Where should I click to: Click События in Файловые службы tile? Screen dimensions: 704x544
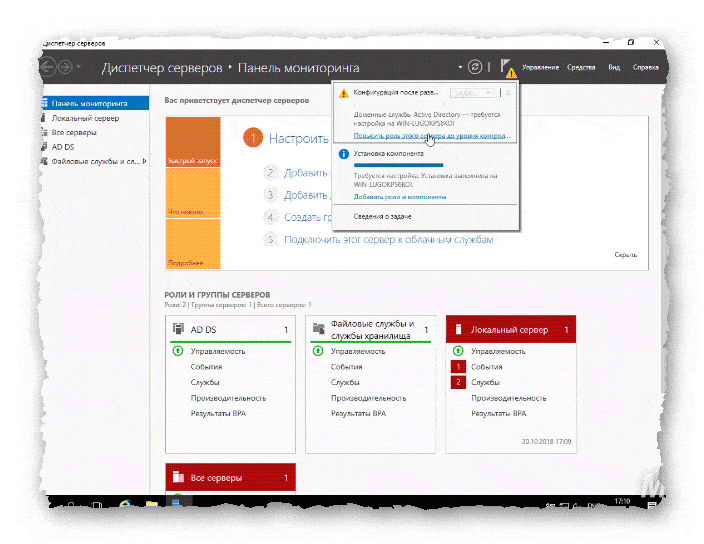pyautogui.click(x=347, y=367)
